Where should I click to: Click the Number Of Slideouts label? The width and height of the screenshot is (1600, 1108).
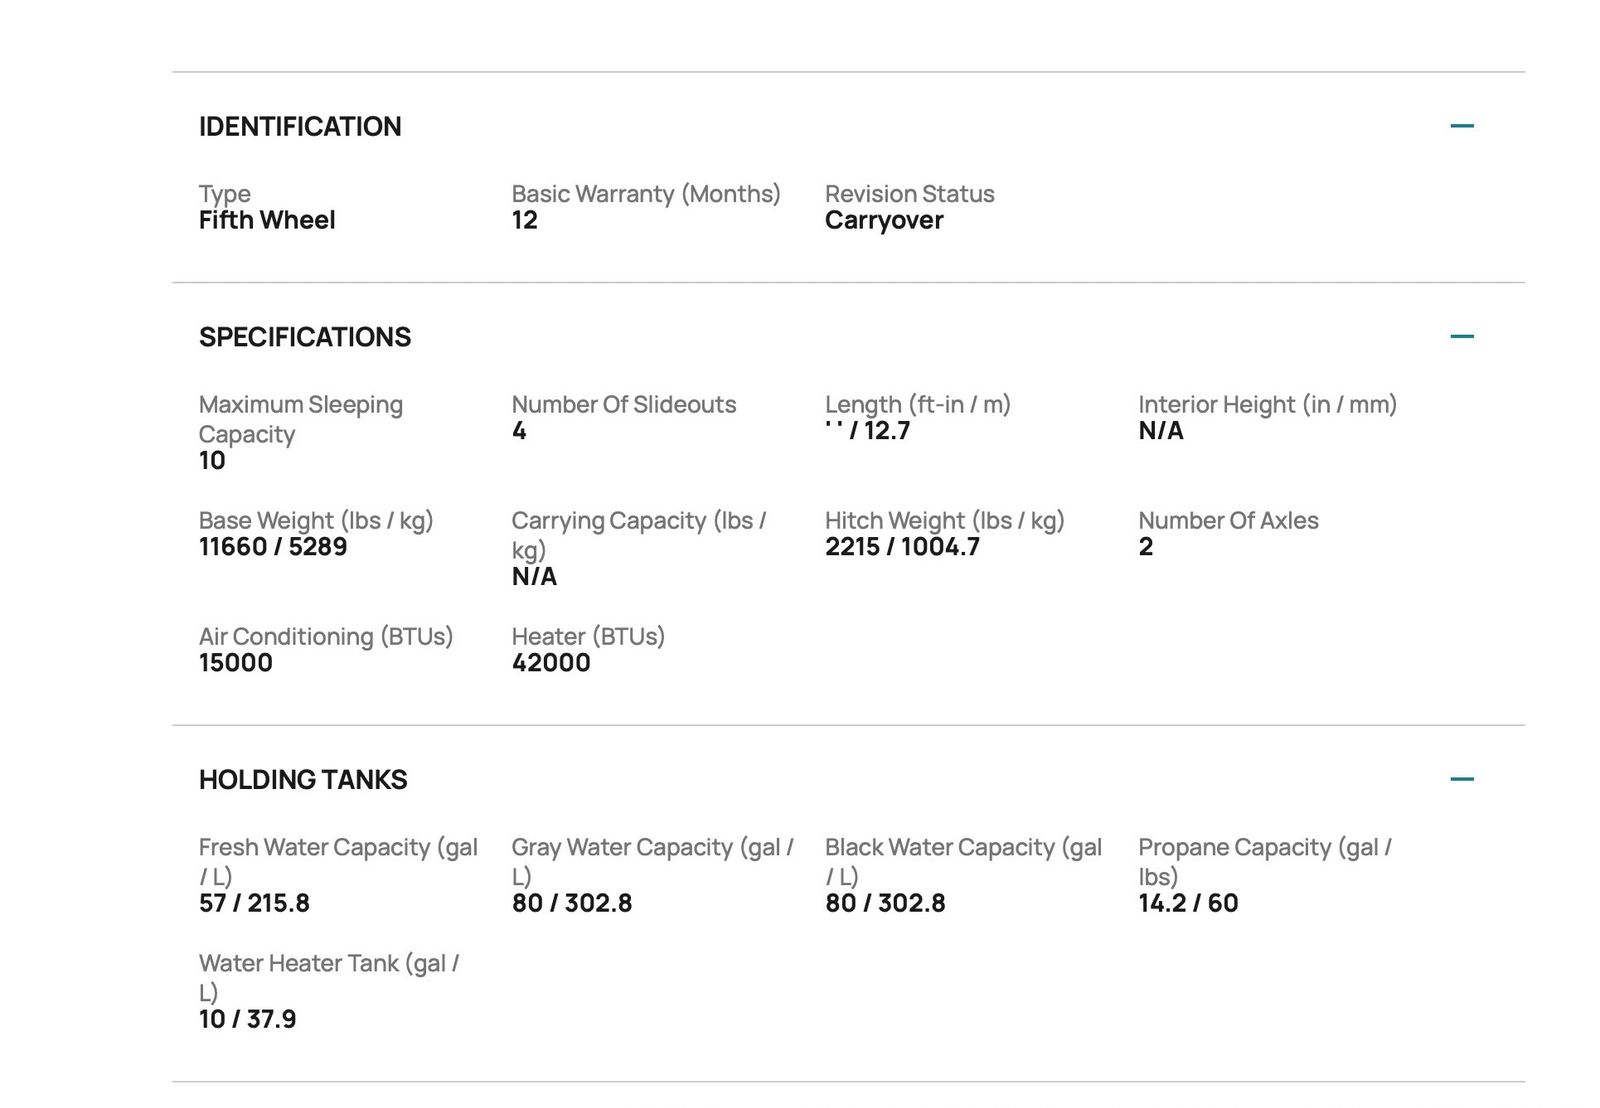[624, 405]
